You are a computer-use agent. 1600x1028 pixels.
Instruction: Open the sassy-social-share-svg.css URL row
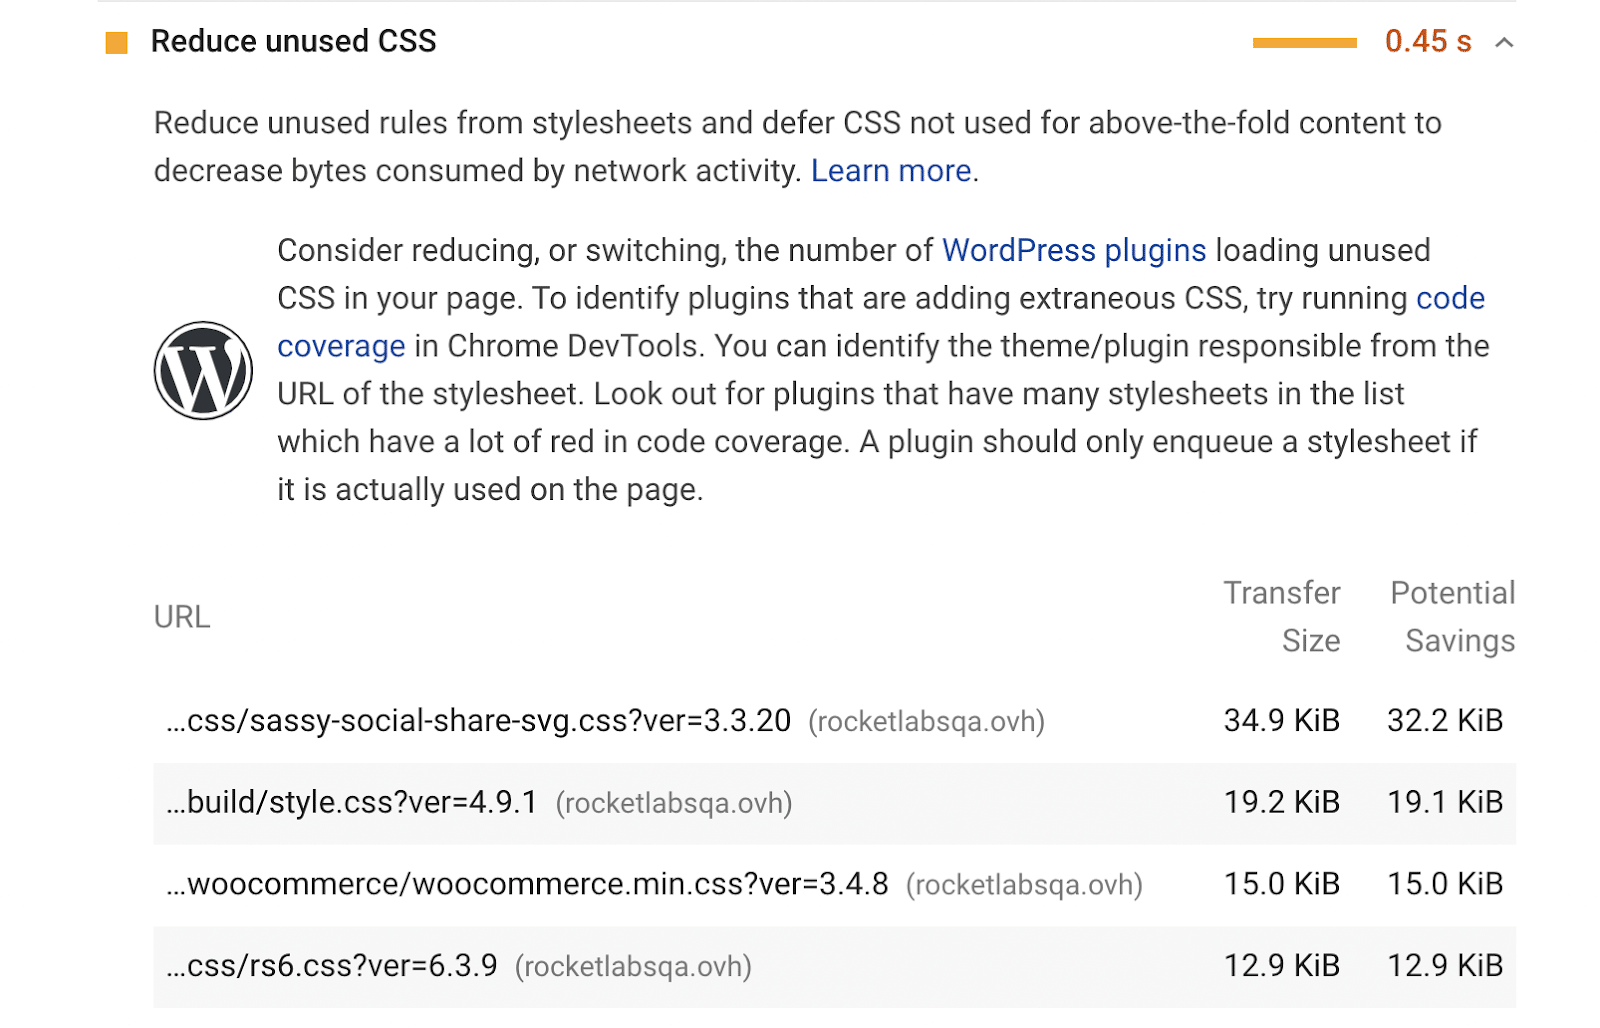pos(479,721)
